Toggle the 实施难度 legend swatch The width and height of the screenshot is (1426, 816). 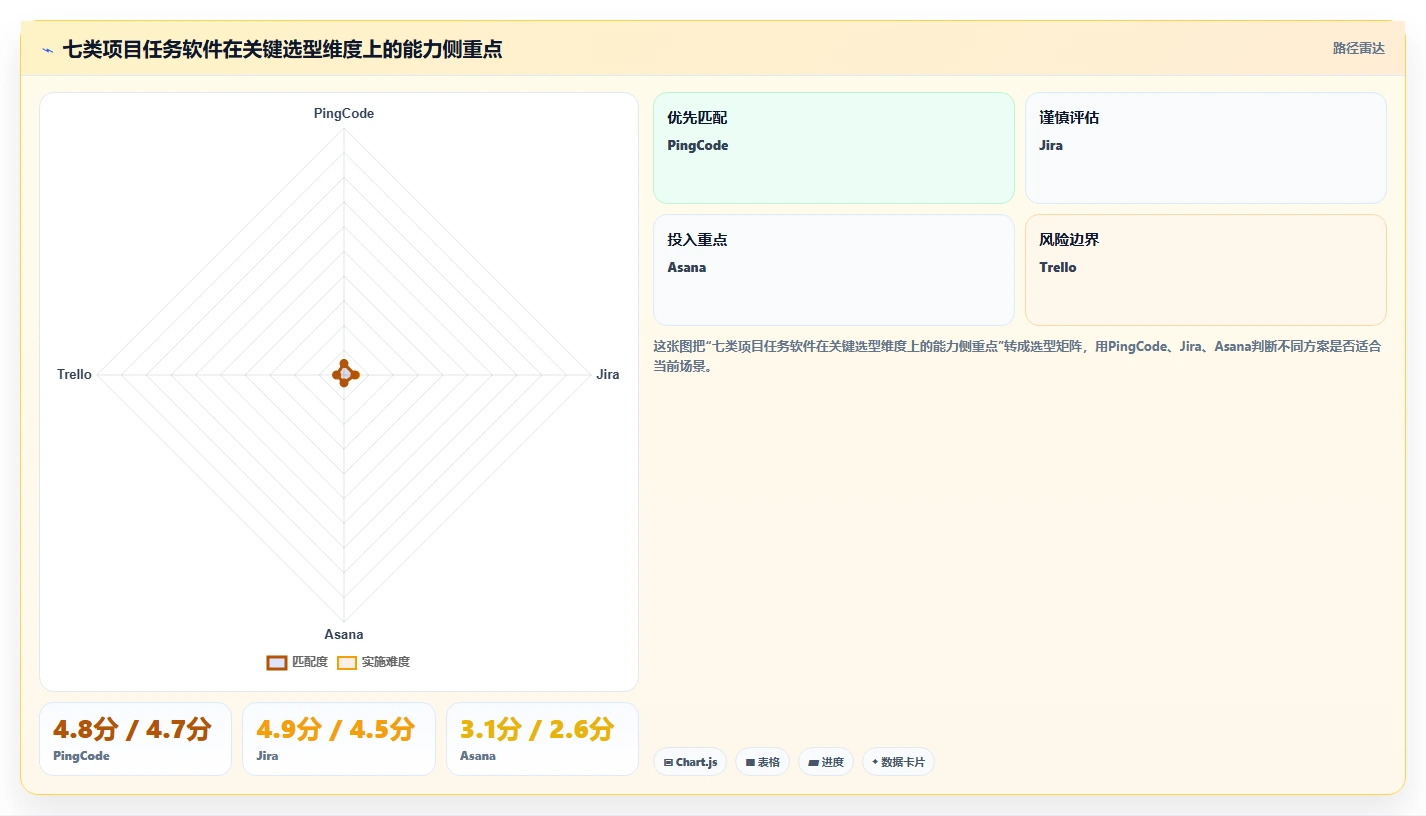[347, 662]
